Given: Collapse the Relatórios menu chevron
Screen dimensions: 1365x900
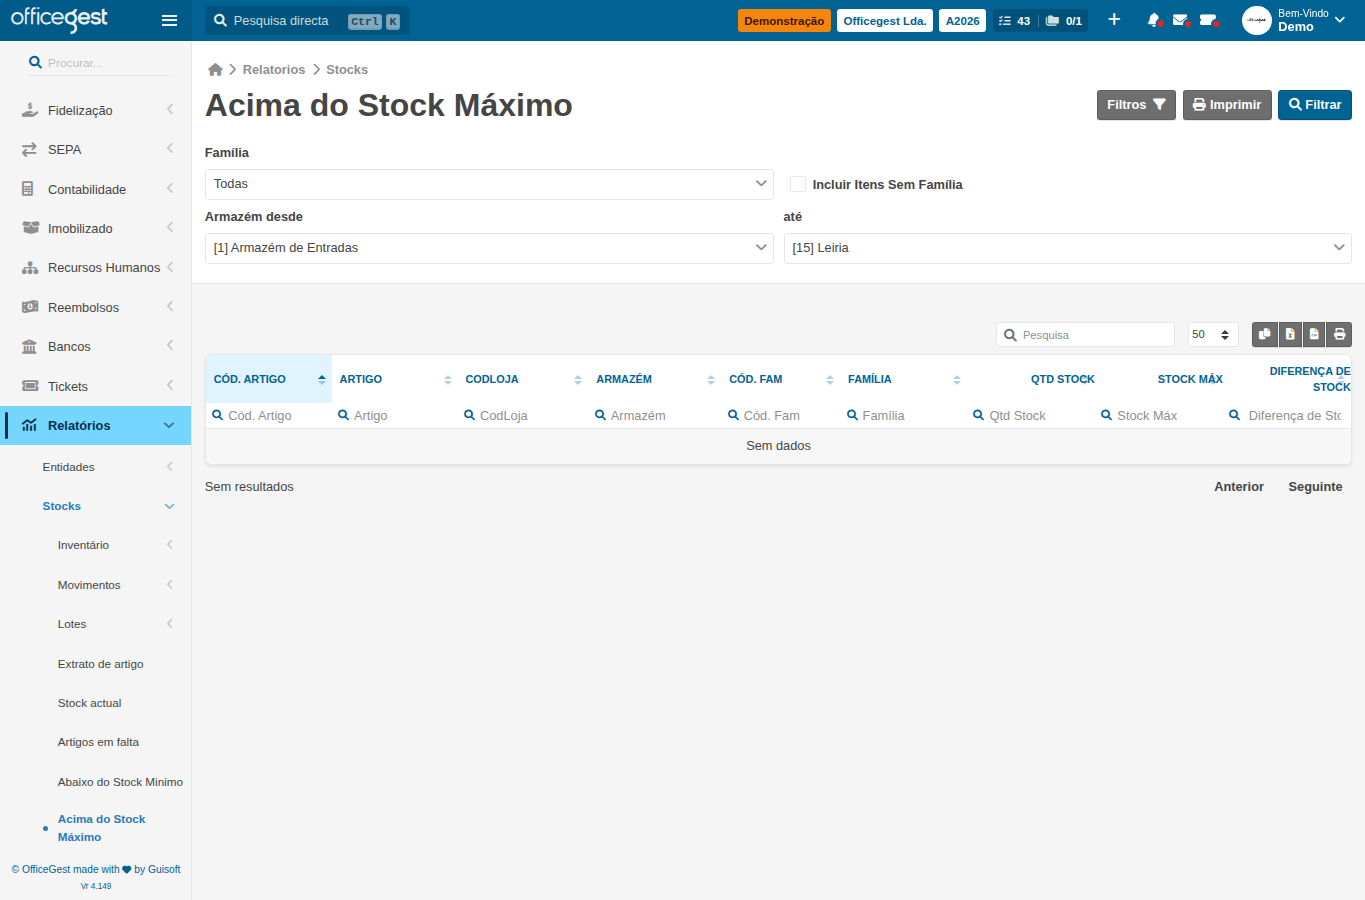Looking at the screenshot, I should point(169,425).
